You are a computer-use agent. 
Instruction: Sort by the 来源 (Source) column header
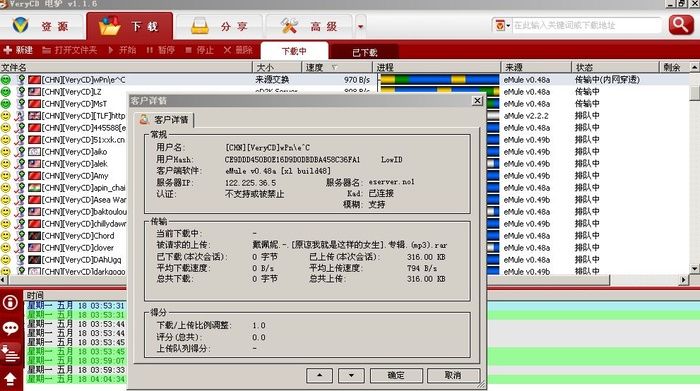point(536,67)
